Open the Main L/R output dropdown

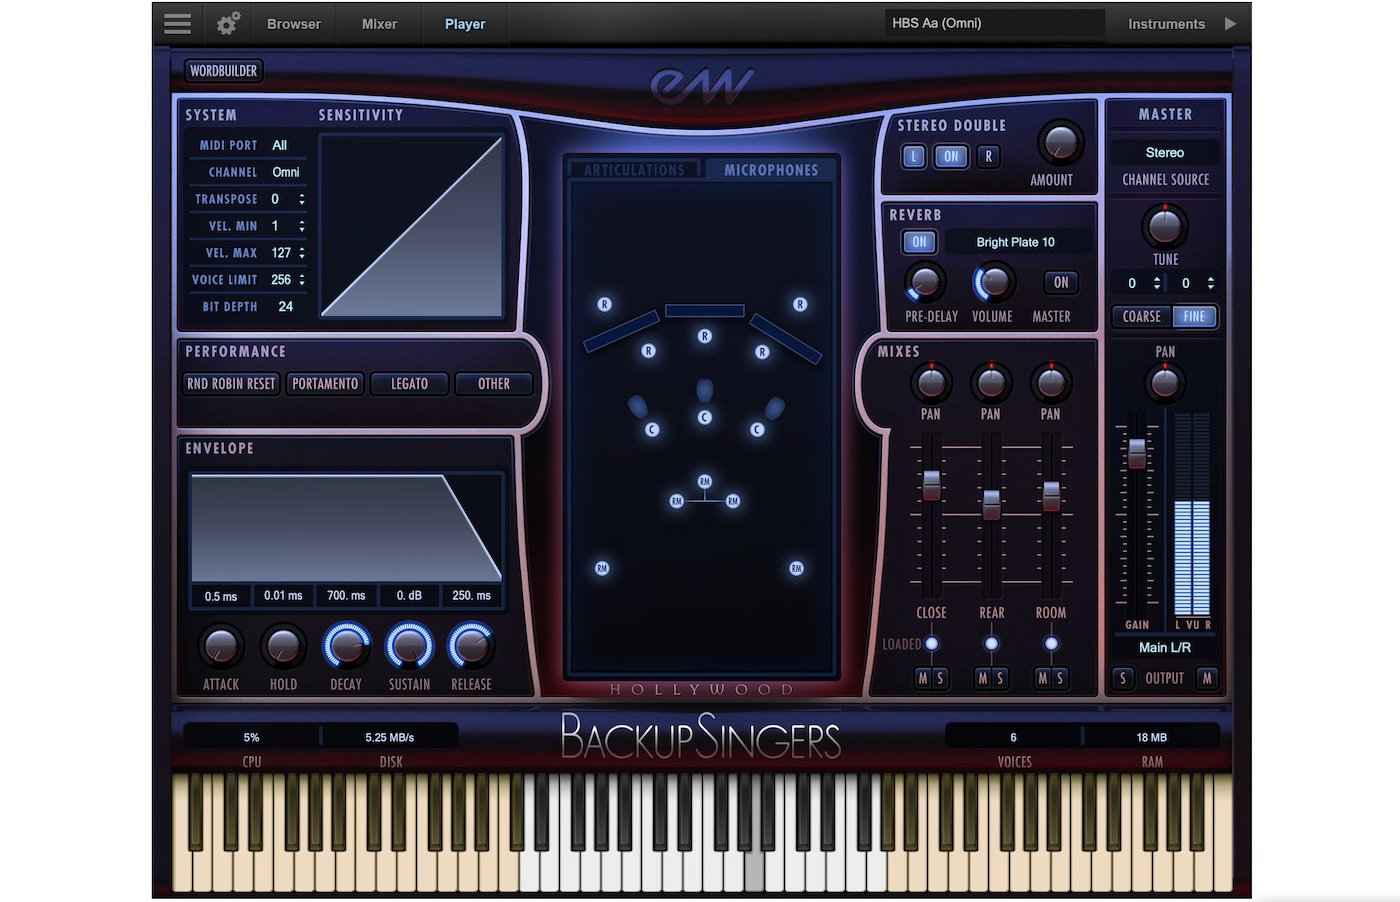(1165, 648)
